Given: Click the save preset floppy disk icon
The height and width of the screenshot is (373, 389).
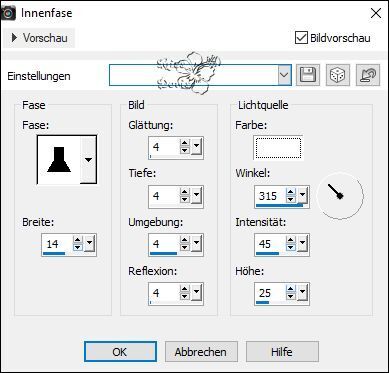Looking at the screenshot, I should pyautogui.click(x=308, y=75).
